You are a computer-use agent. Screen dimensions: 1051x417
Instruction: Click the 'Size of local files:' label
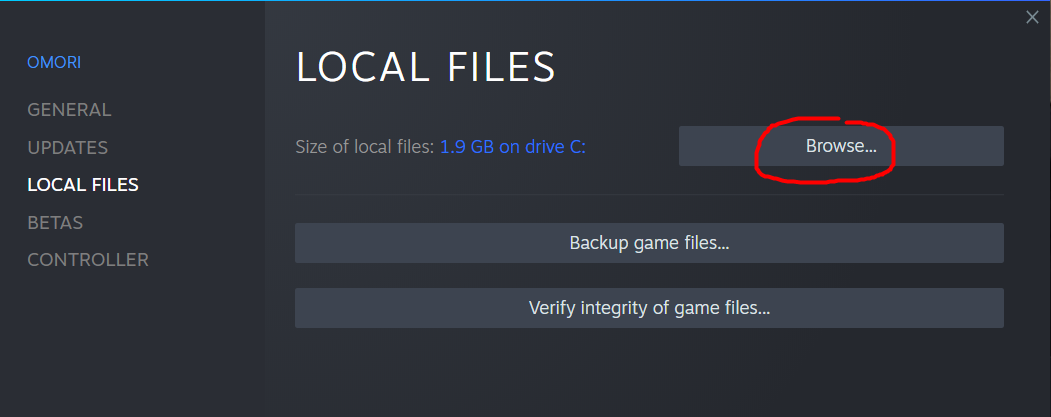coord(365,147)
